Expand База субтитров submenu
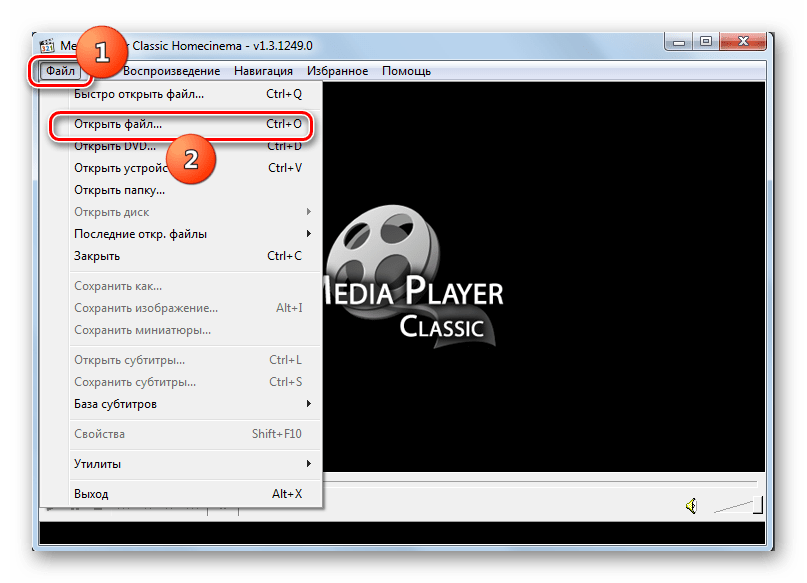This screenshot has width=807, height=583. pos(196,404)
